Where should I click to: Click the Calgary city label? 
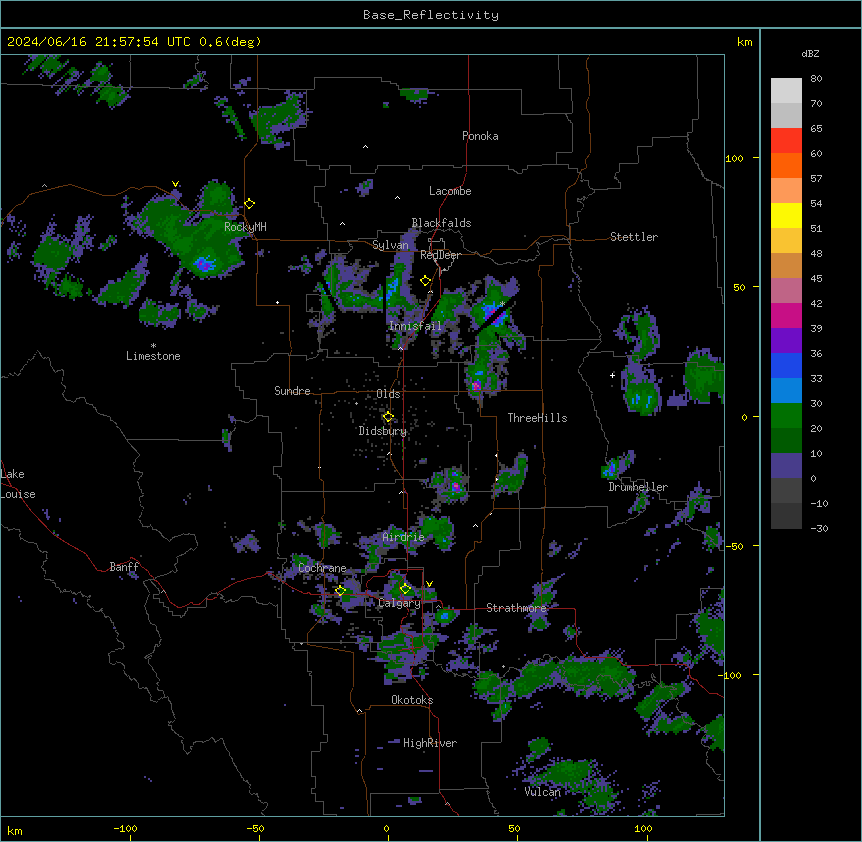[400, 603]
